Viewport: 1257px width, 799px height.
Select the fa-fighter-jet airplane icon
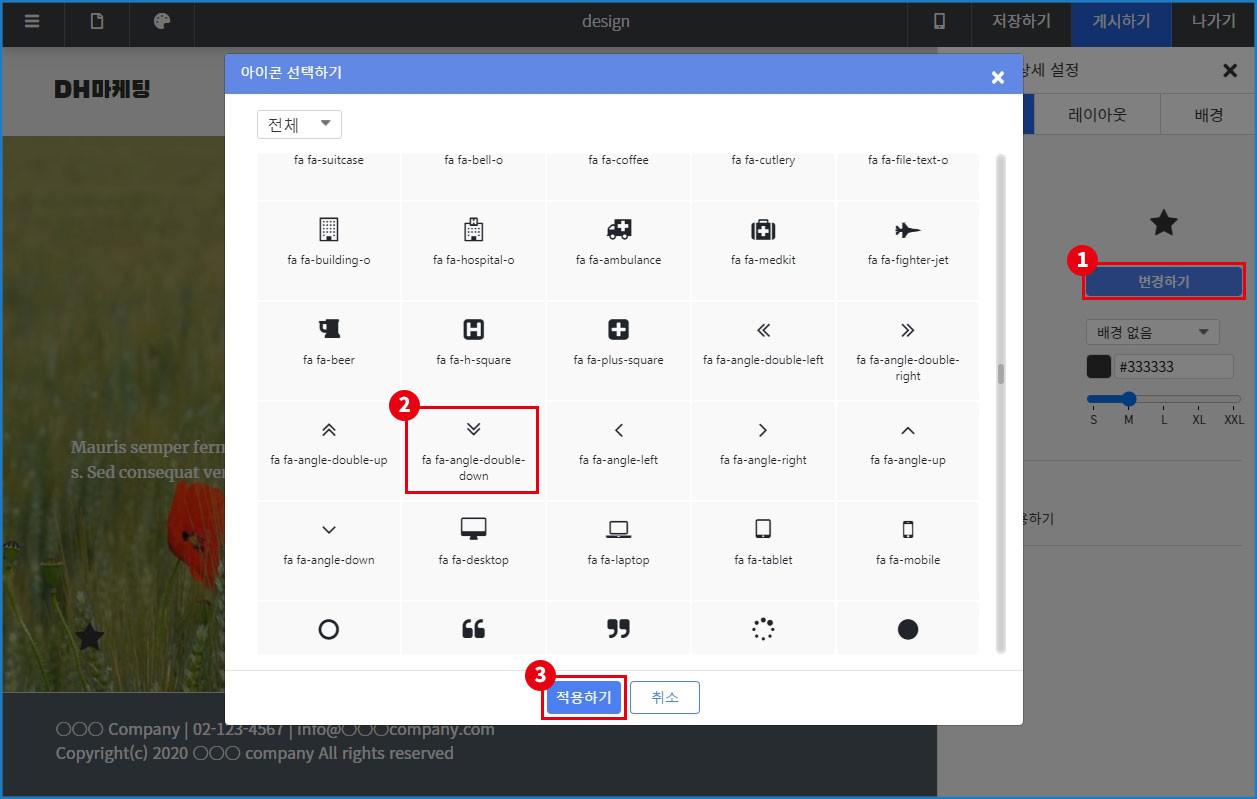point(907,241)
